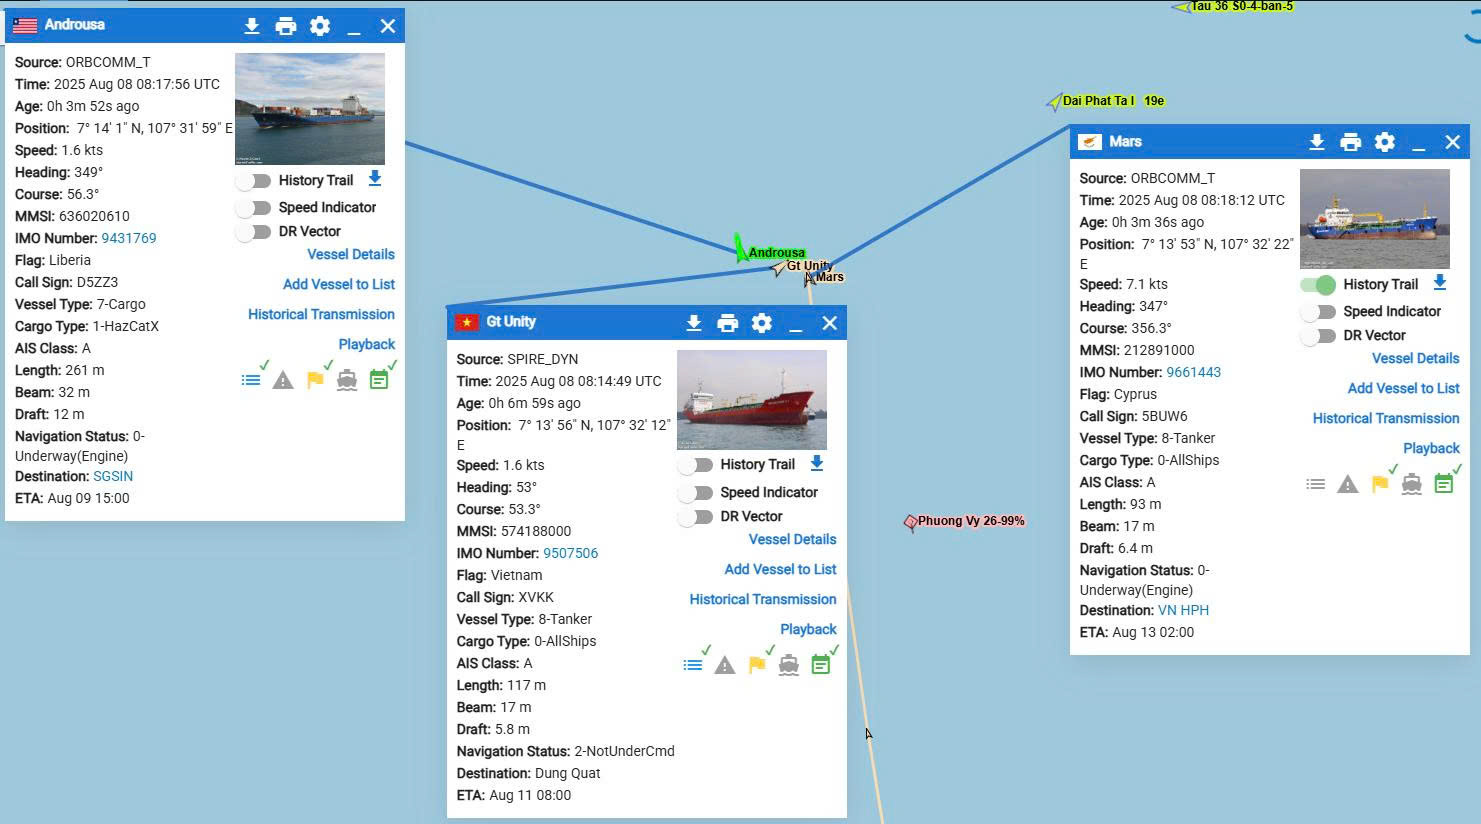The width and height of the screenshot is (1481, 824).
Task: Click the Gt Unity vessel photo thumbnail
Action: (x=751, y=399)
